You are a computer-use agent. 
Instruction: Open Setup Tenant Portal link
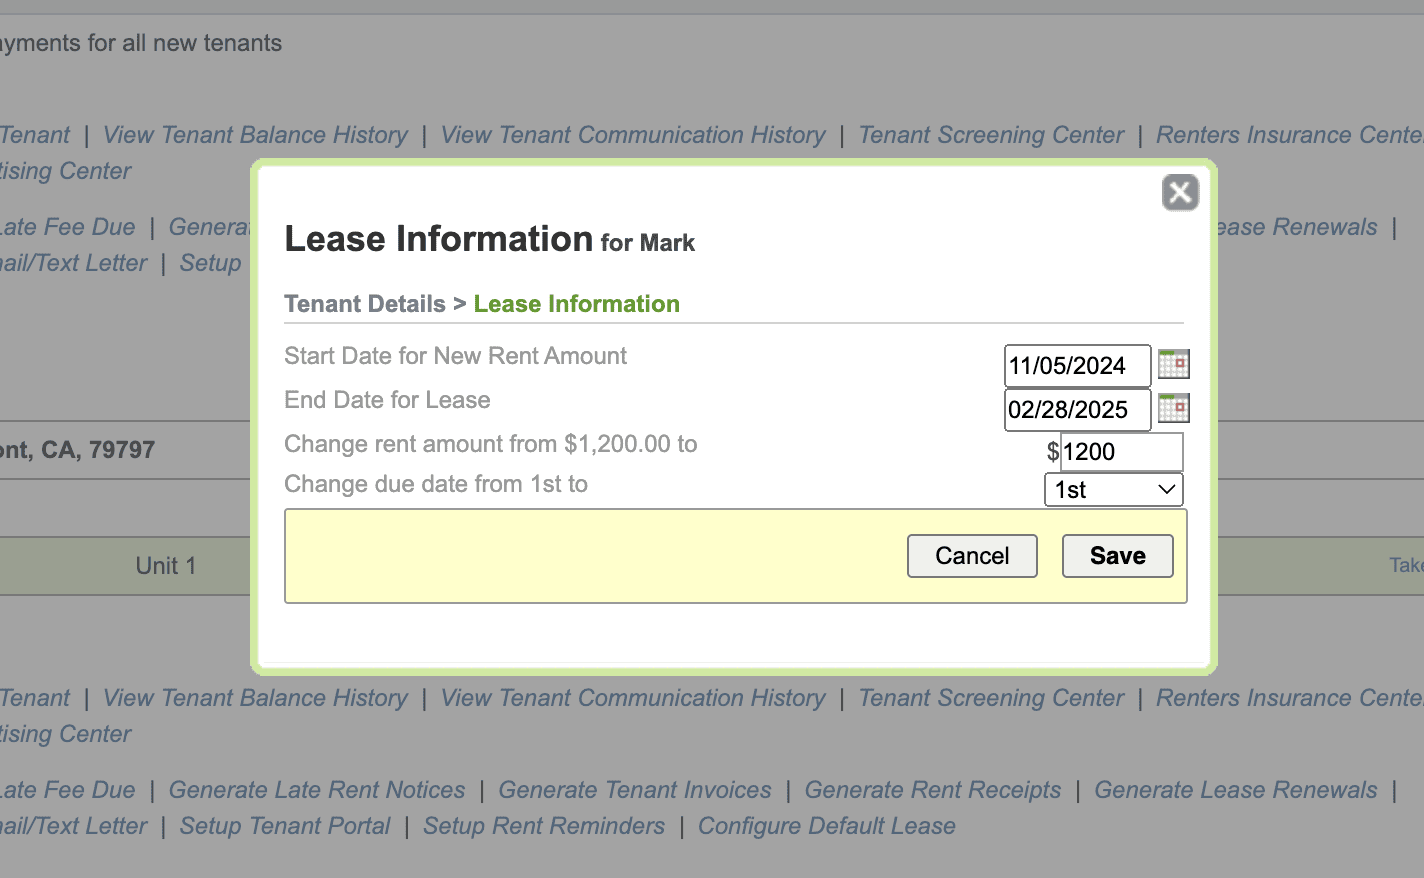[x=285, y=826]
